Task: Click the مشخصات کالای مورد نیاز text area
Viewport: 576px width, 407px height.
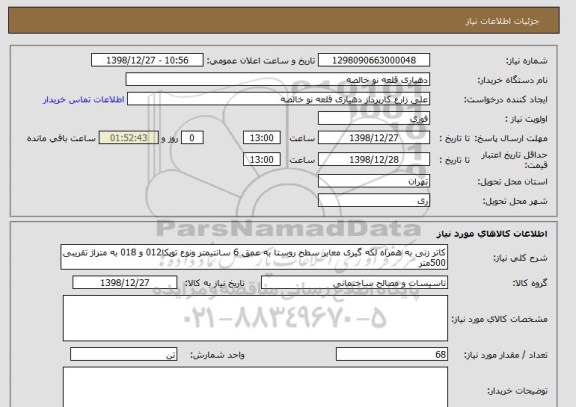Action: point(255,318)
